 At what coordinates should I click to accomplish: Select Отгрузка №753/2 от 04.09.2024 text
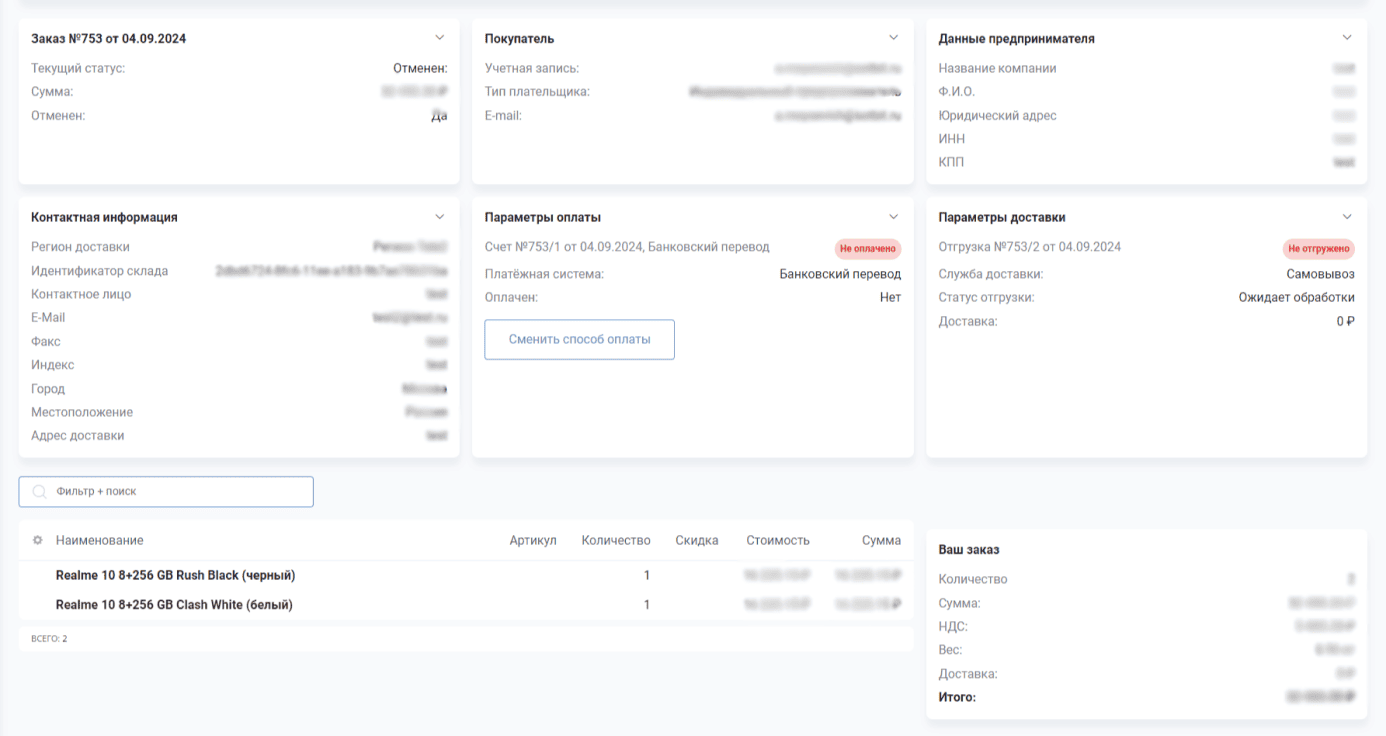tap(1030, 247)
